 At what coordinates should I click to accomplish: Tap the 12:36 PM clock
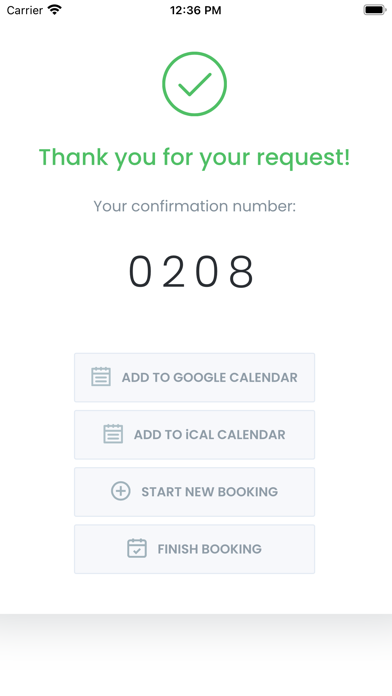(x=195, y=10)
